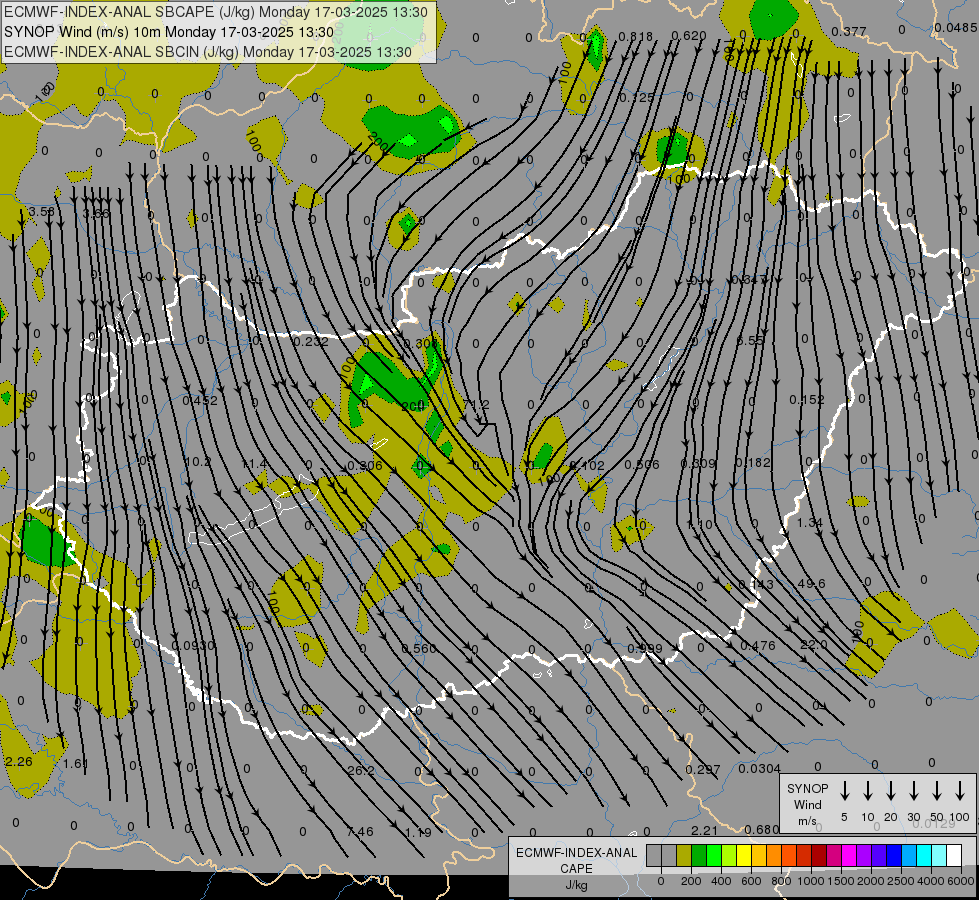The image size is (979, 900).
Task: Click the SBCIN title line in the header
Action: click(208, 52)
